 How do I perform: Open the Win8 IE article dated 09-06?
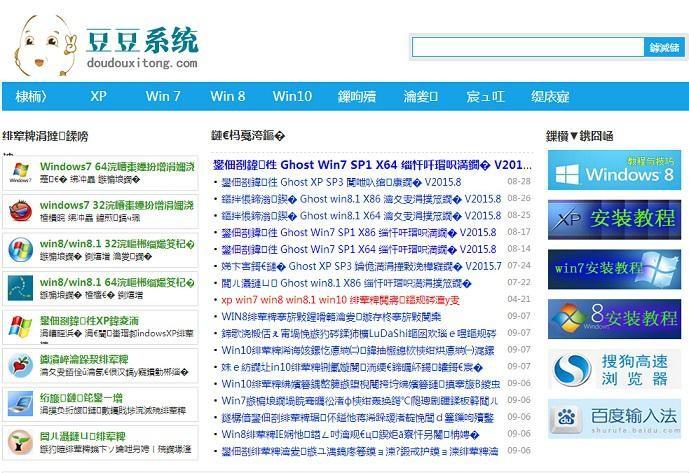pos(350,434)
